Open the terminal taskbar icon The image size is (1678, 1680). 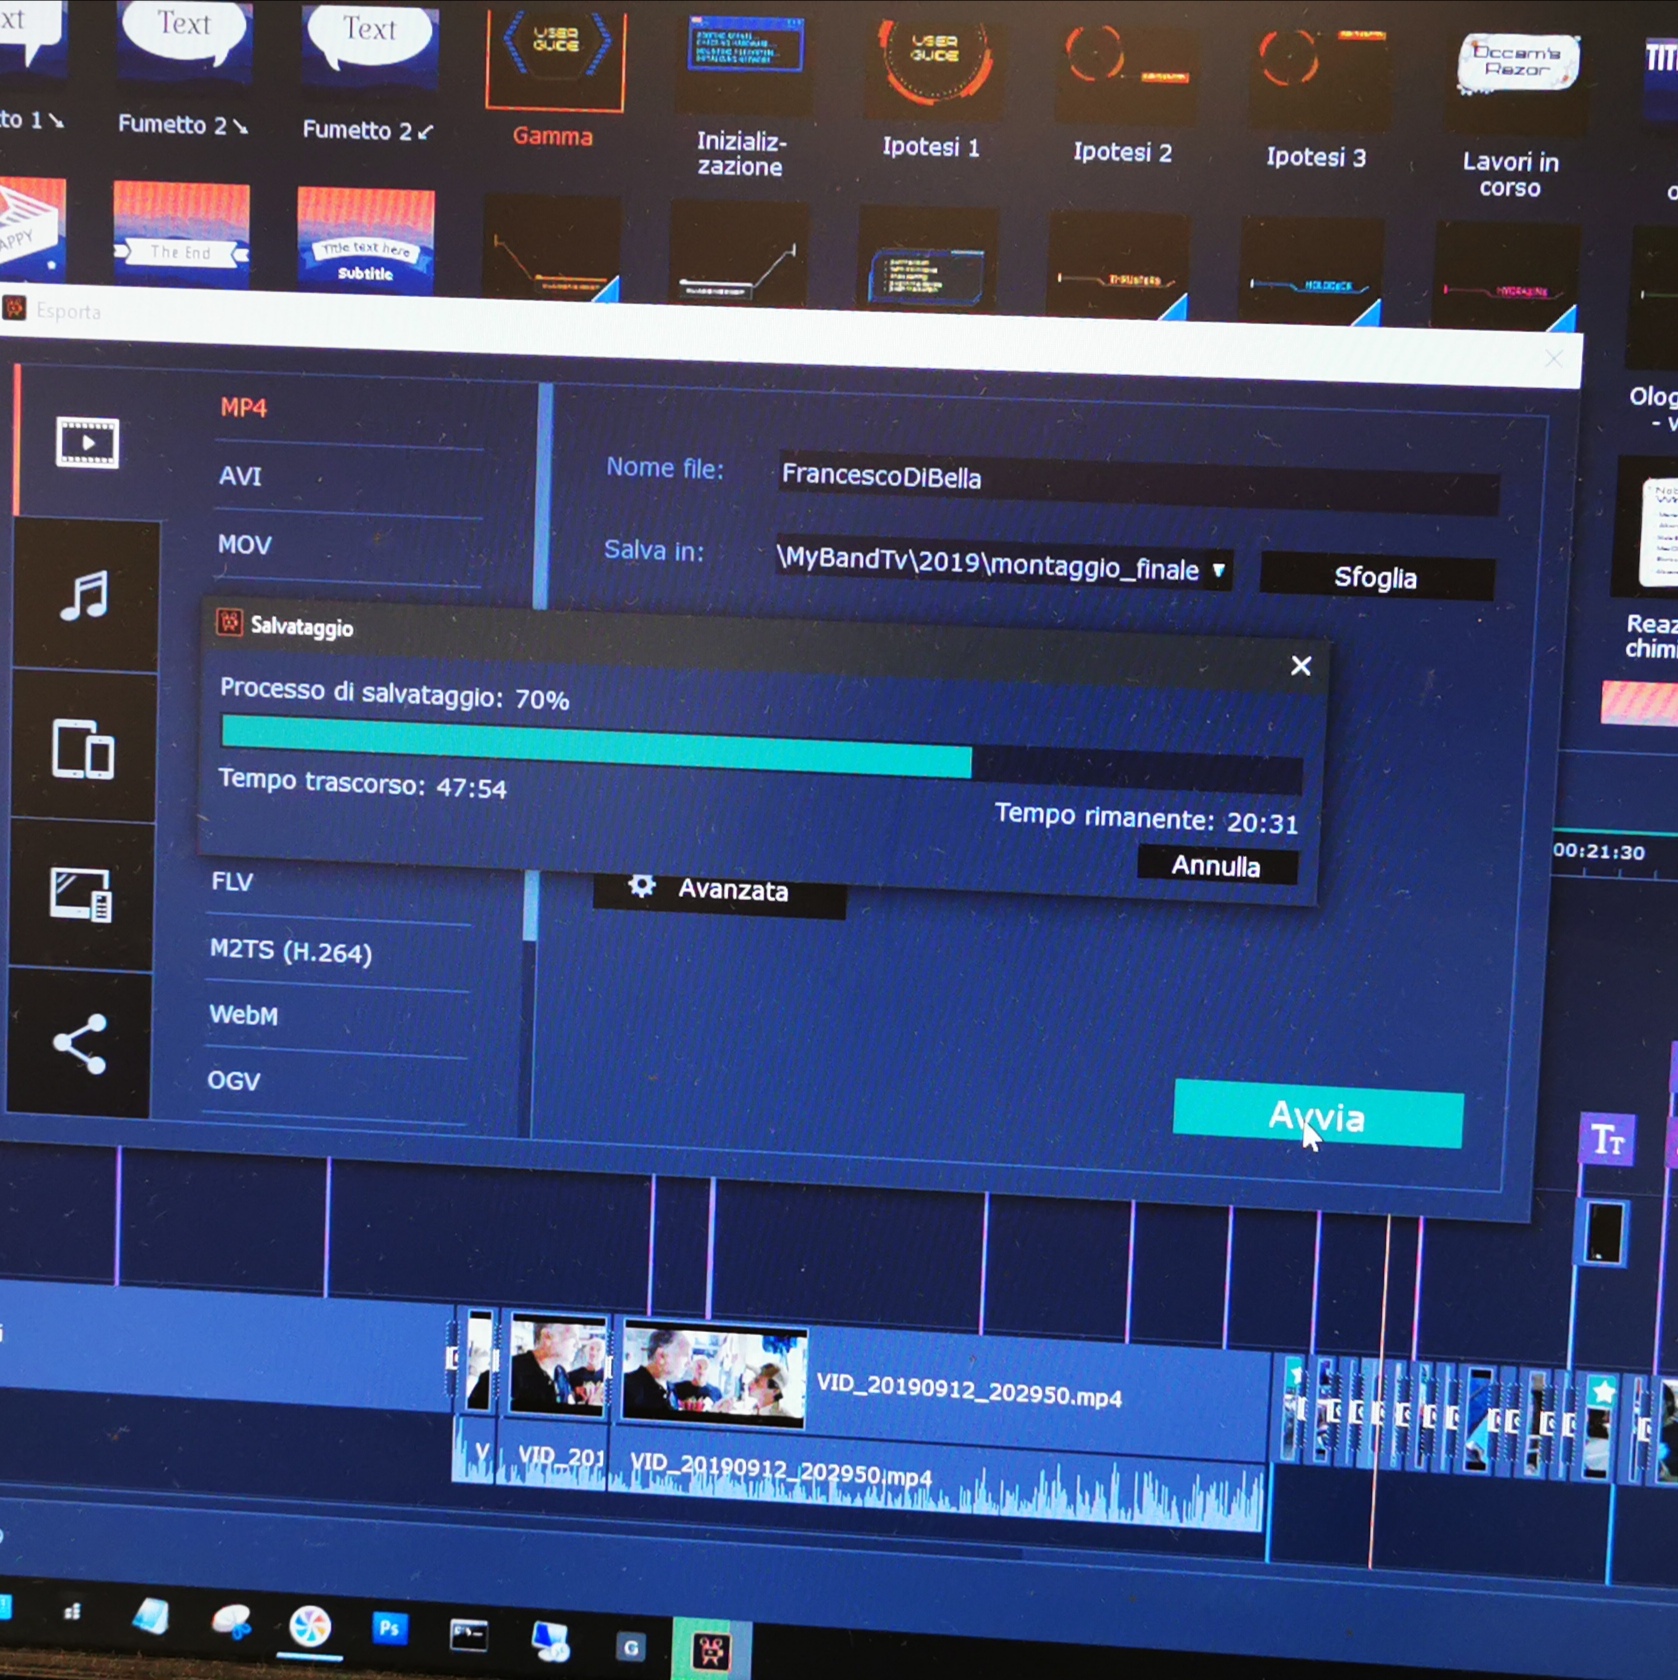click(x=469, y=1635)
